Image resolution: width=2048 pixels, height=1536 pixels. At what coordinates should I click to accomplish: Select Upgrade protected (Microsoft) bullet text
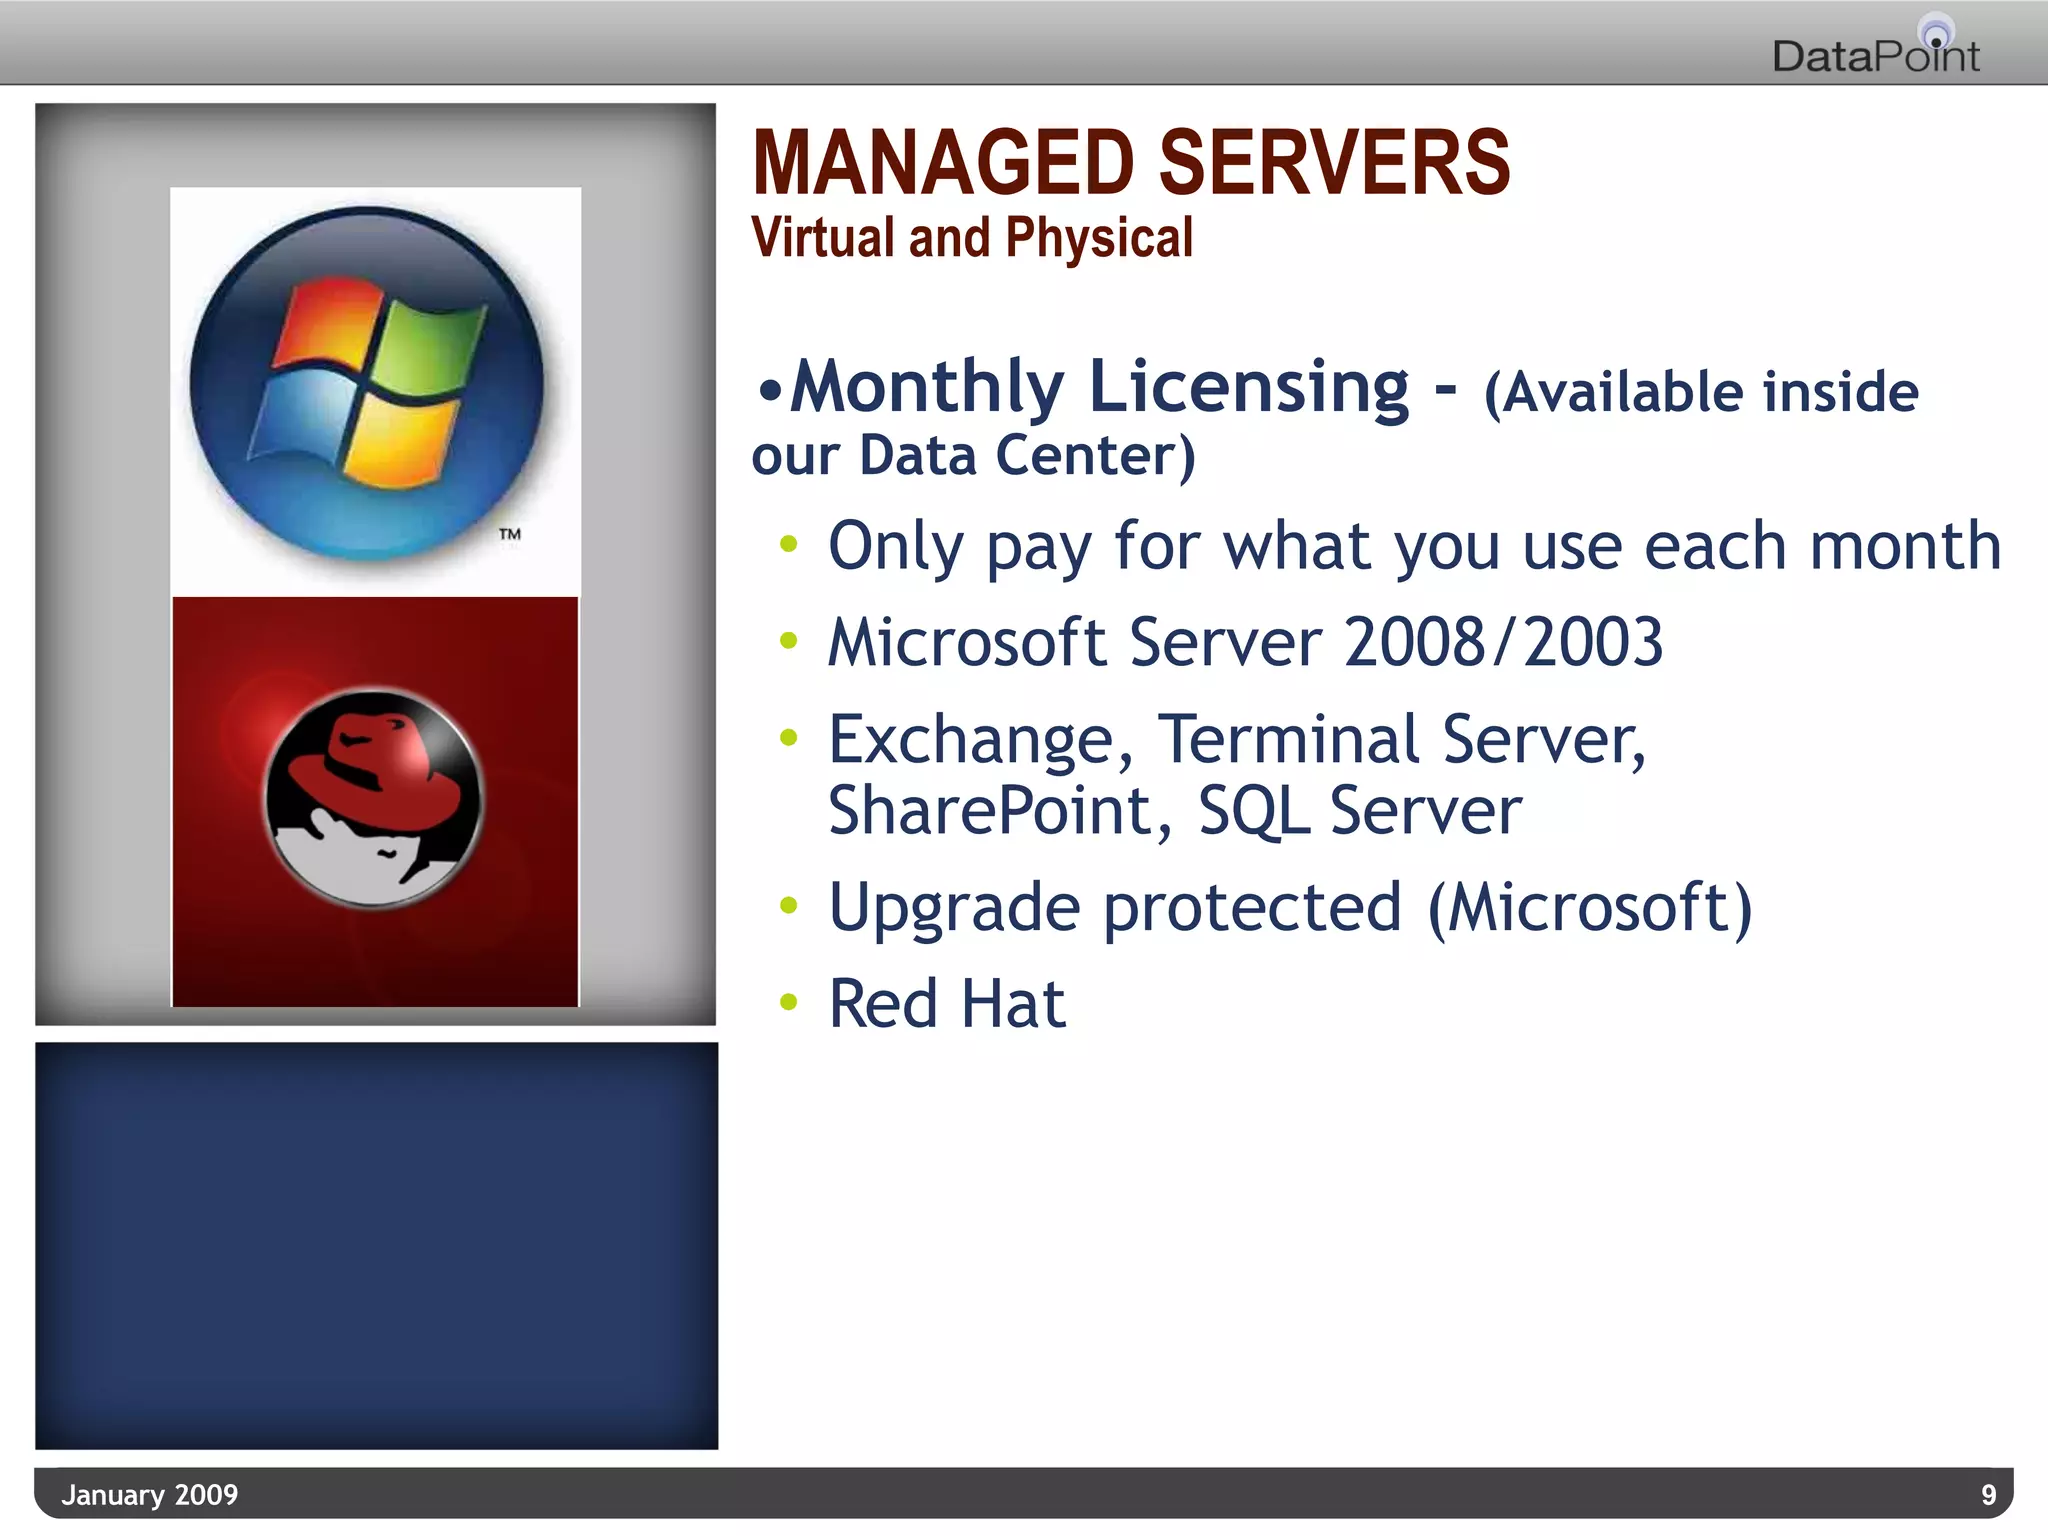pos(1290,907)
